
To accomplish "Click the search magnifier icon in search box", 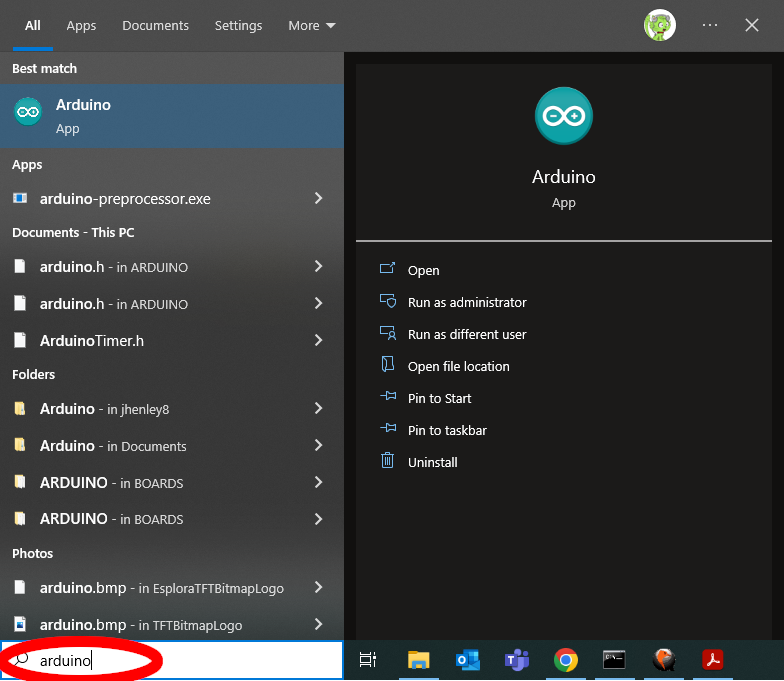I will click(21, 660).
